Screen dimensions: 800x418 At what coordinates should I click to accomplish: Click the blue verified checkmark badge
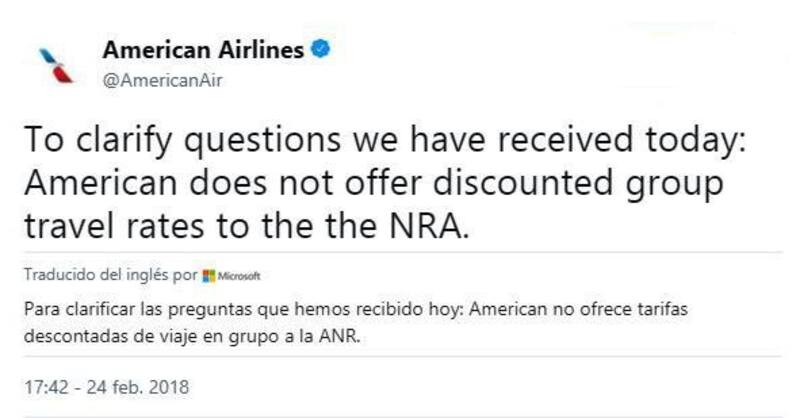321,51
